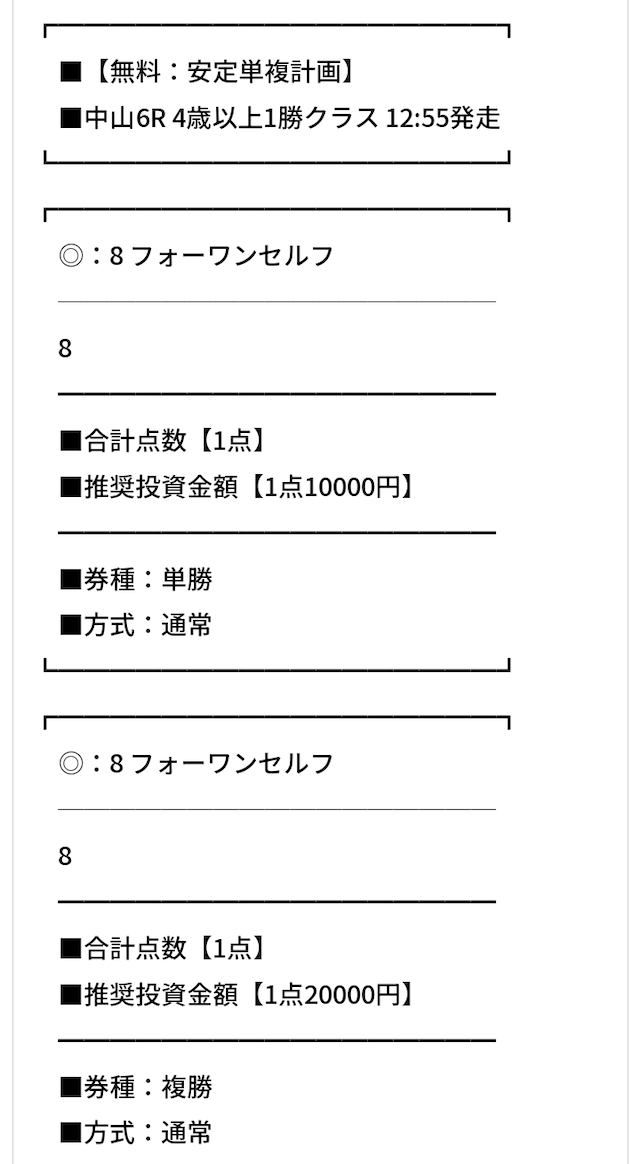This screenshot has width=640, height=1164.
Task: Click the black square before 【無料
Action: [71, 72]
